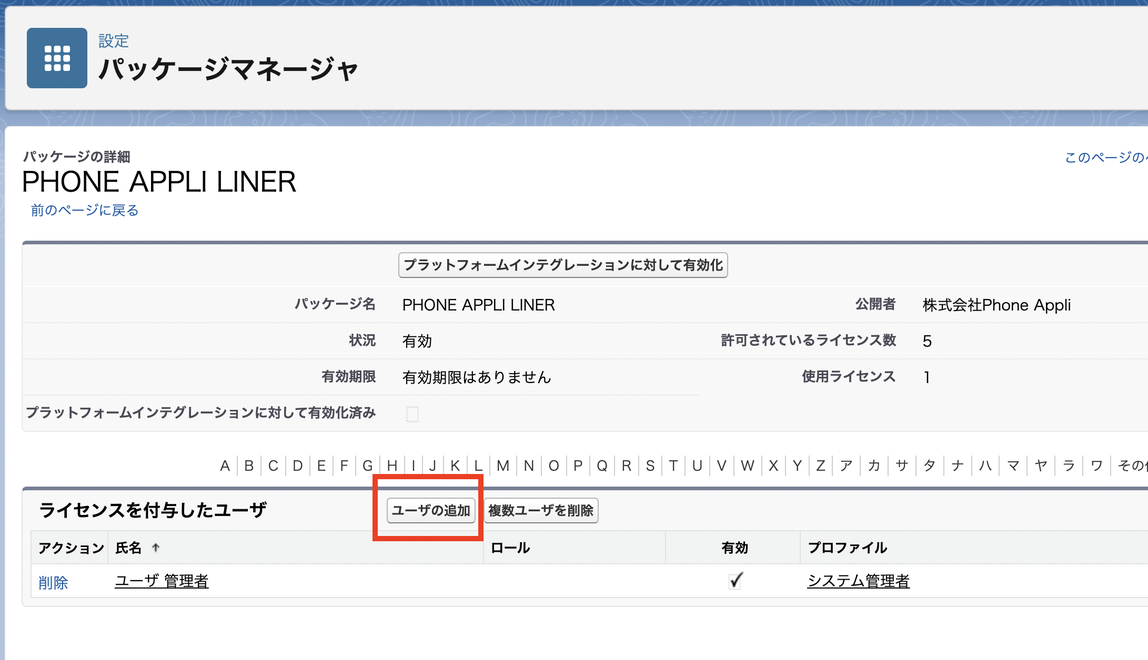Filter users by letter F
The height and width of the screenshot is (660, 1148).
(x=343, y=466)
